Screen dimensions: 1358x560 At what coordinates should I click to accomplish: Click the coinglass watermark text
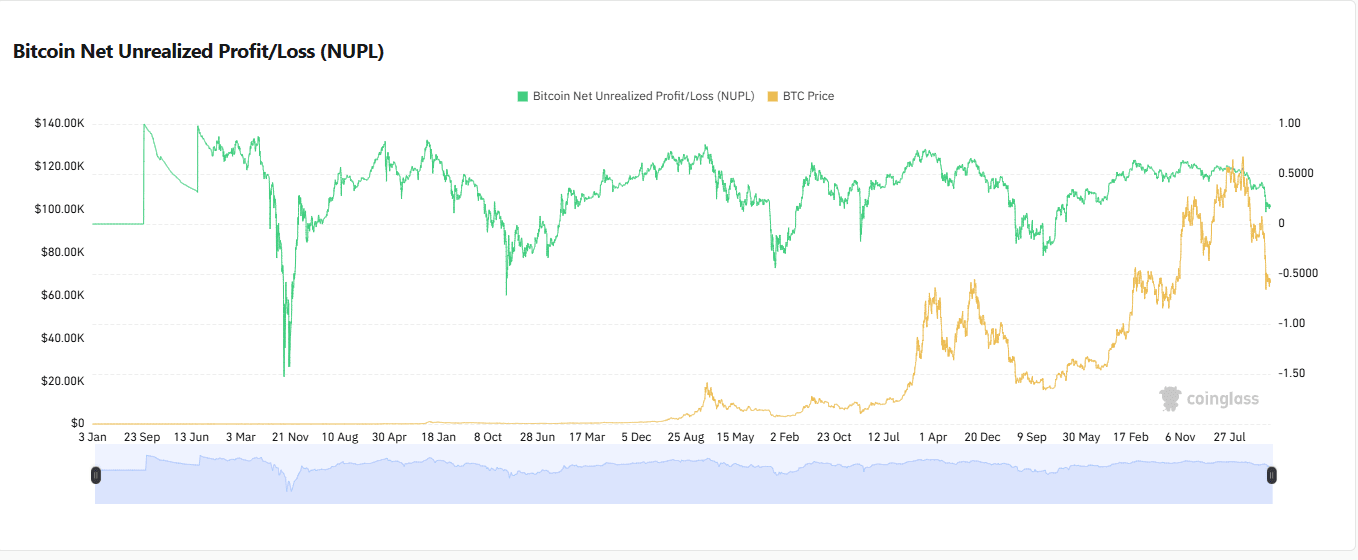1222,400
